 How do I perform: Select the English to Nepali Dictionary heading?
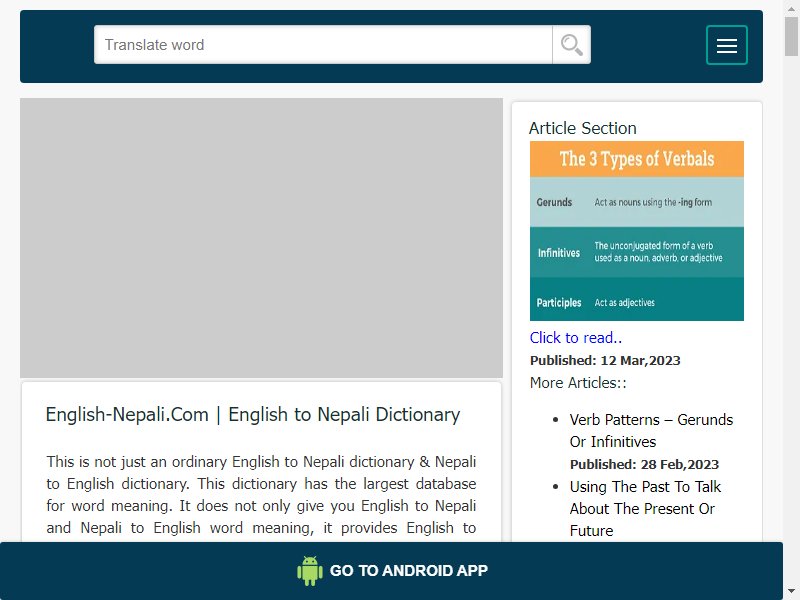(x=253, y=414)
